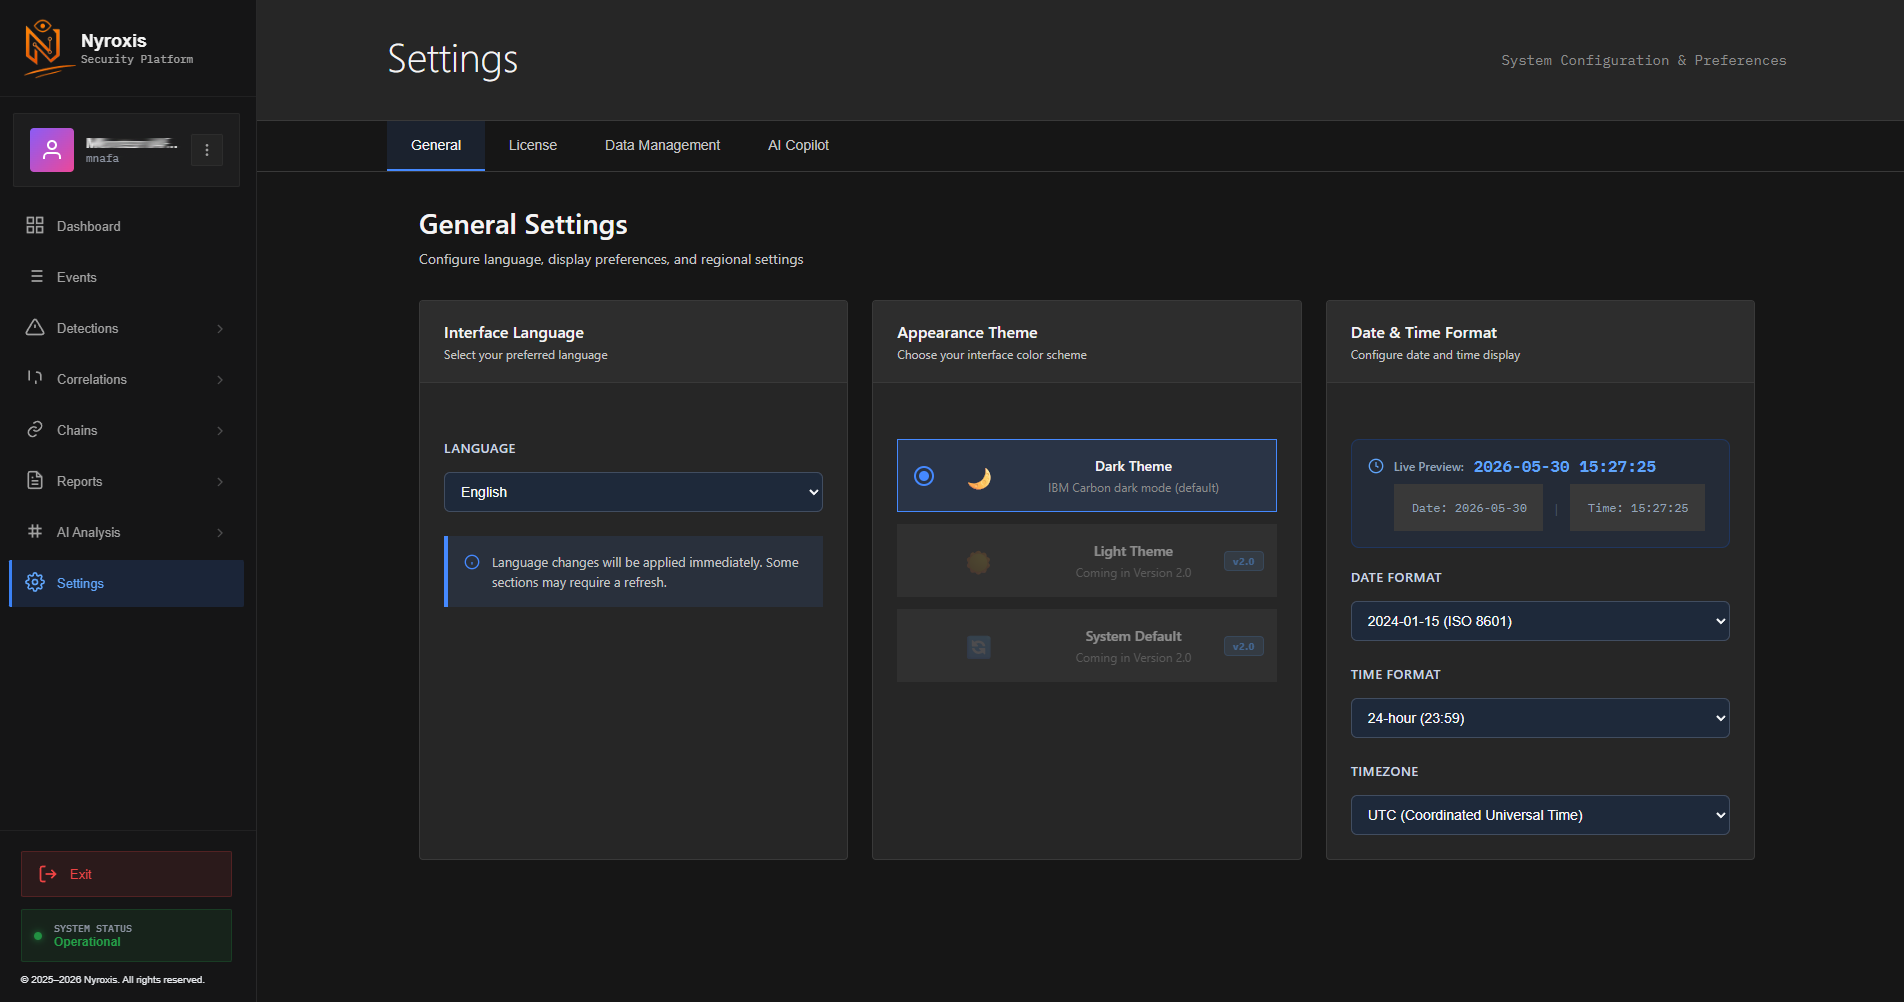Click the AI Analysis hash icon
This screenshot has height=1002, width=1904.
(x=35, y=532)
